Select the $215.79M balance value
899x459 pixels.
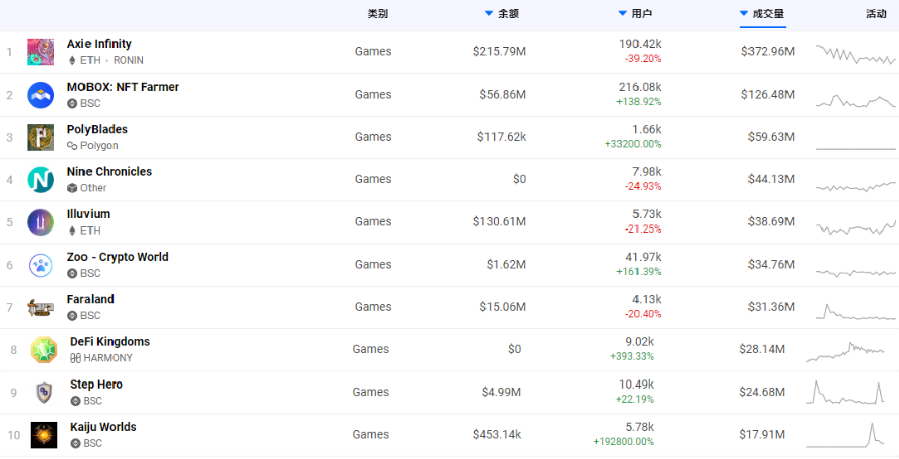499,52
